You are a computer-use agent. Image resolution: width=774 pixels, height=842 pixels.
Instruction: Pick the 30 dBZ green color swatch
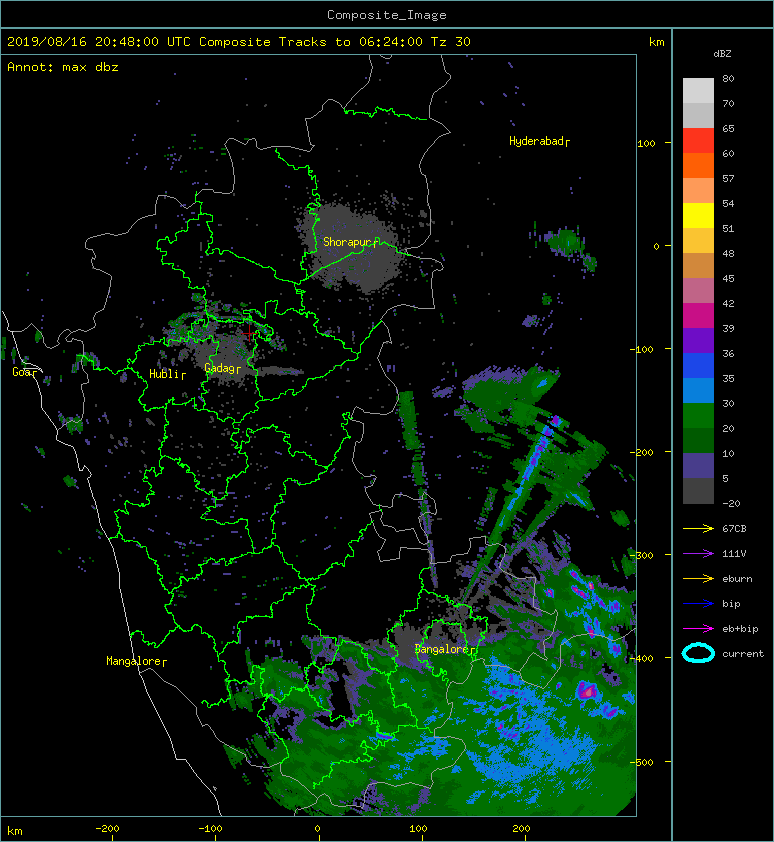[698, 415]
